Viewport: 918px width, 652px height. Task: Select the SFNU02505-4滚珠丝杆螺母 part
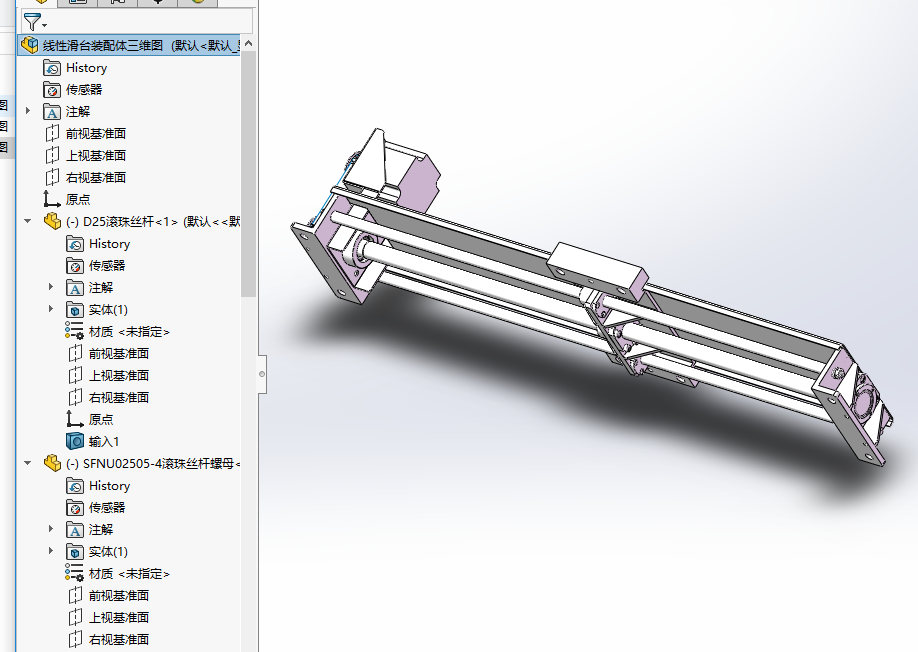[x=142, y=464]
